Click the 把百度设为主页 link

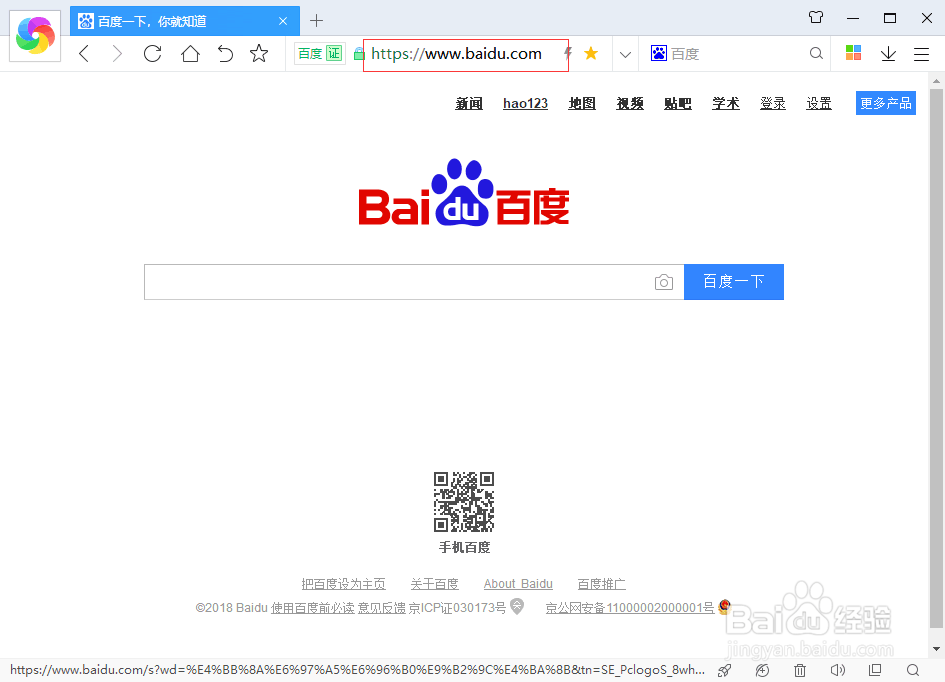click(344, 584)
